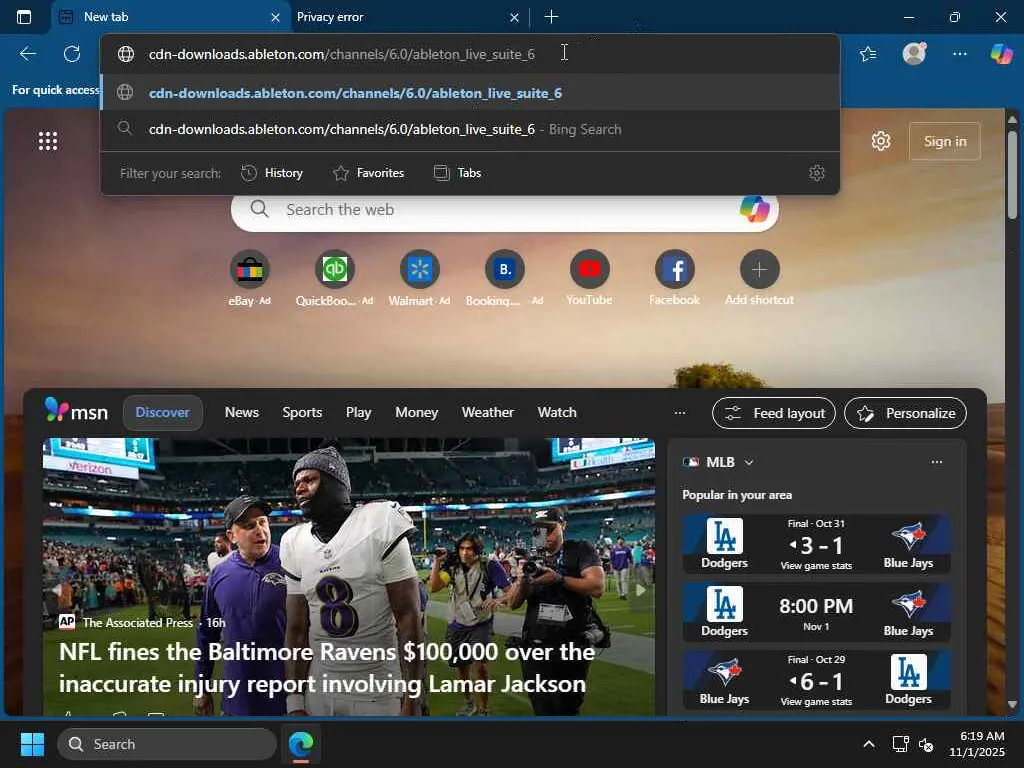Close the Privacy error tab
The width and height of the screenshot is (1024, 768).
click(514, 18)
